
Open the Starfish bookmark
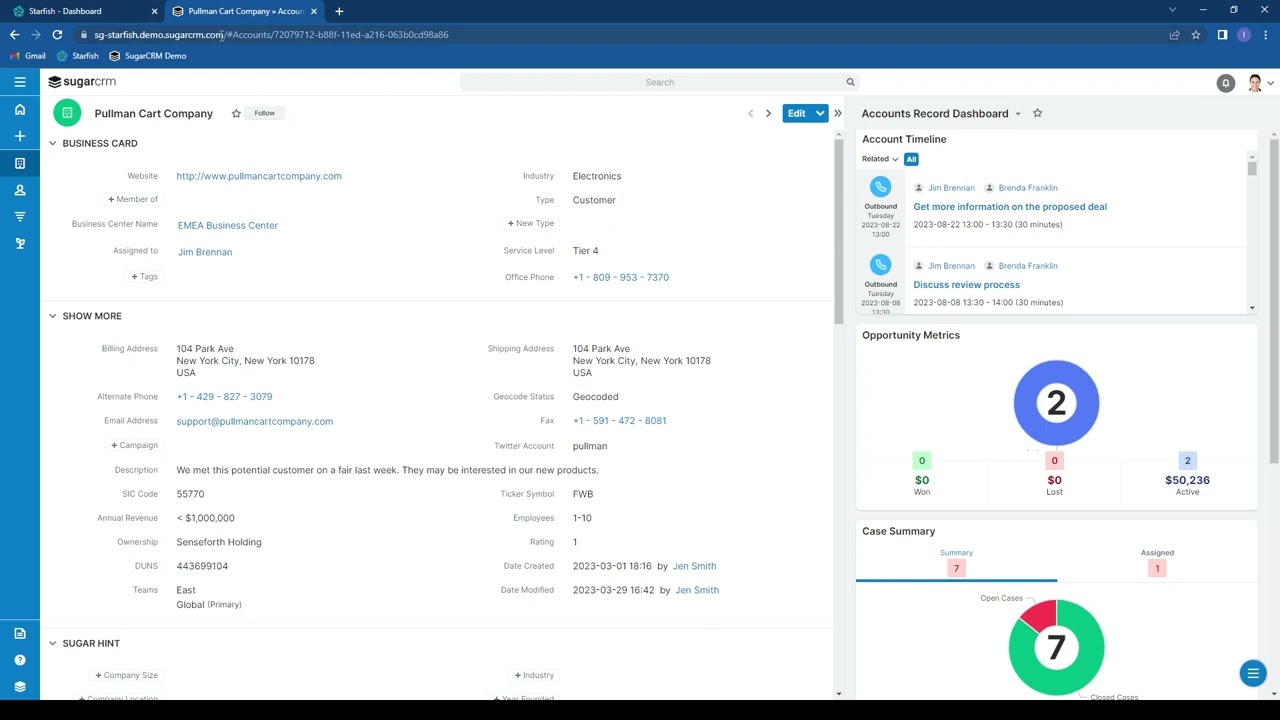click(x=78, y=56)
